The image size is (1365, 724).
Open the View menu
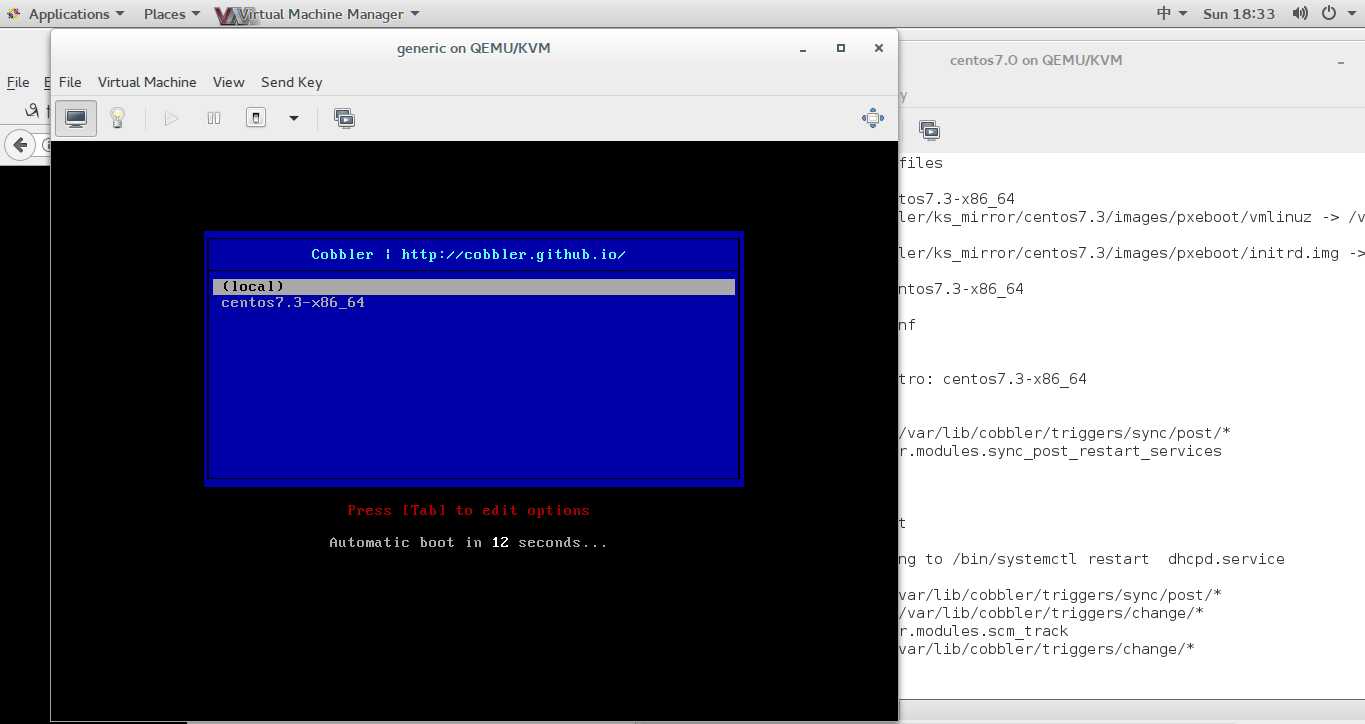pyautogui.click(x=228, y=82)
